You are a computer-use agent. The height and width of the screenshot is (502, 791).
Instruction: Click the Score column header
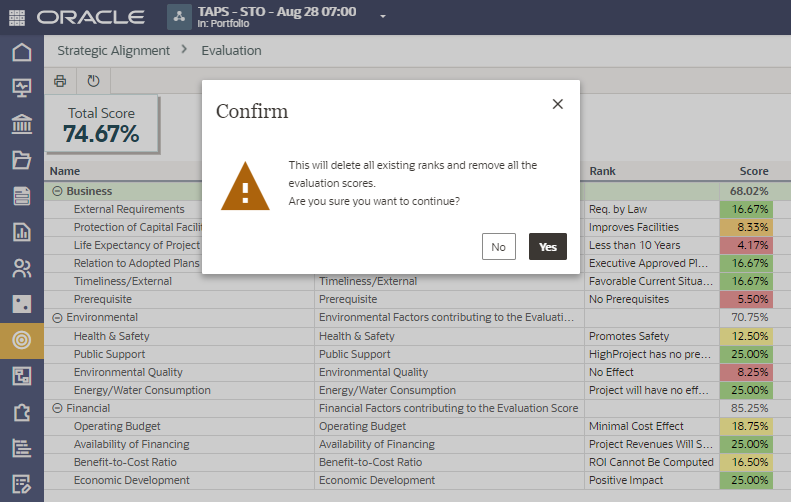(753, 171)
